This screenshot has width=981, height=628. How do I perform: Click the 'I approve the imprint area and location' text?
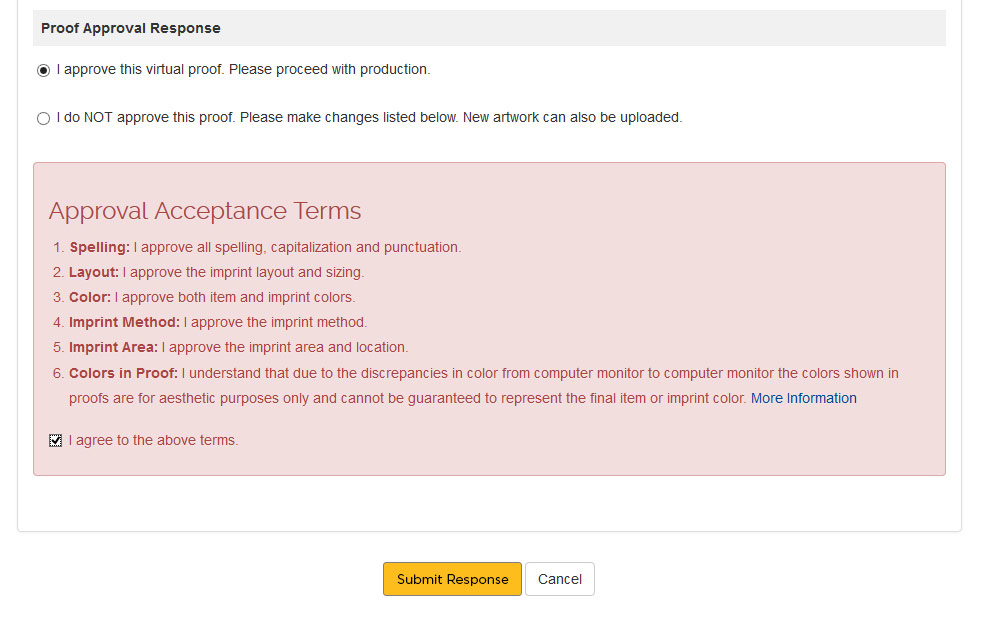click(285, 347)
